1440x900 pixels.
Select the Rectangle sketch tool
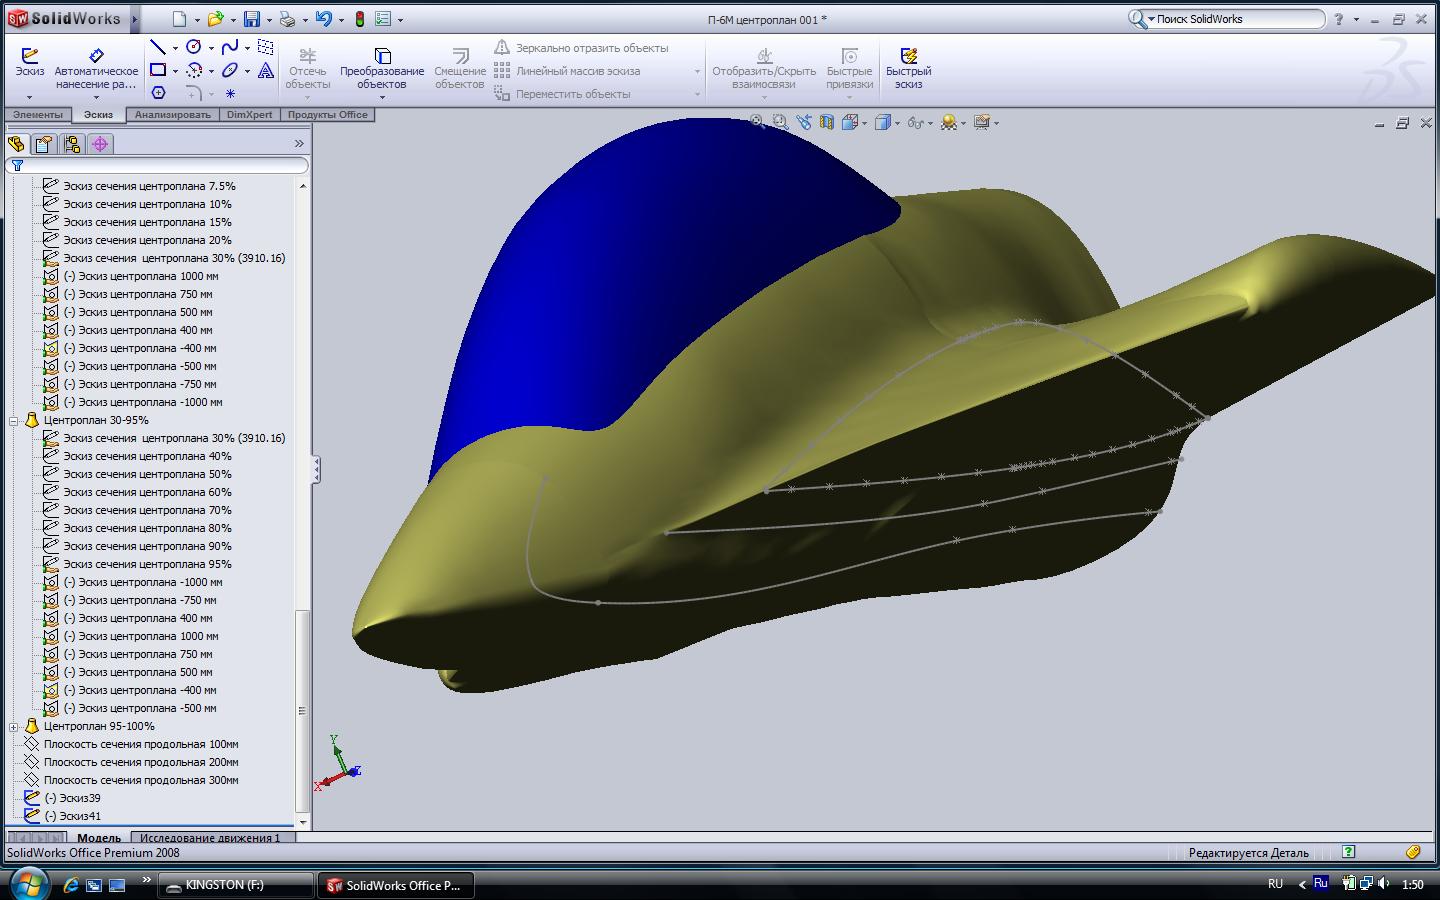coord(158,70)
